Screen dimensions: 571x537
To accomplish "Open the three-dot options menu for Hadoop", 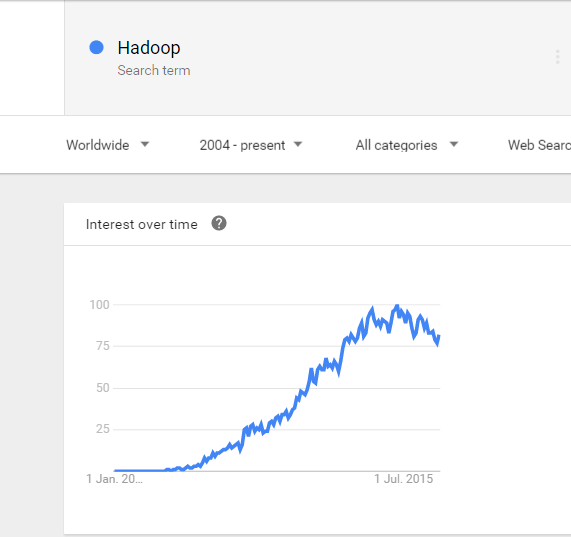I will coord(557,57).
